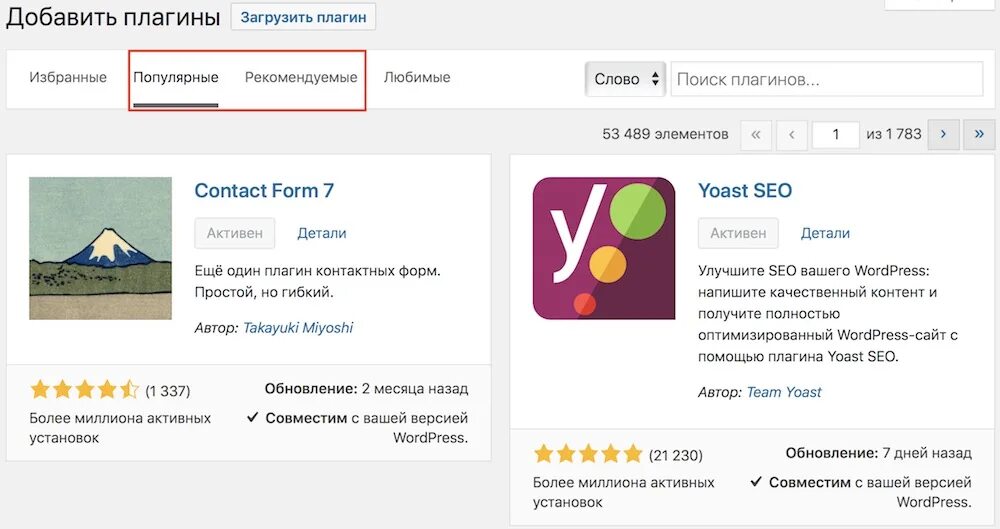Go to previous page arrow
Image resolution: width=1000 pixels, height=529 pixels.
(792, 134)
